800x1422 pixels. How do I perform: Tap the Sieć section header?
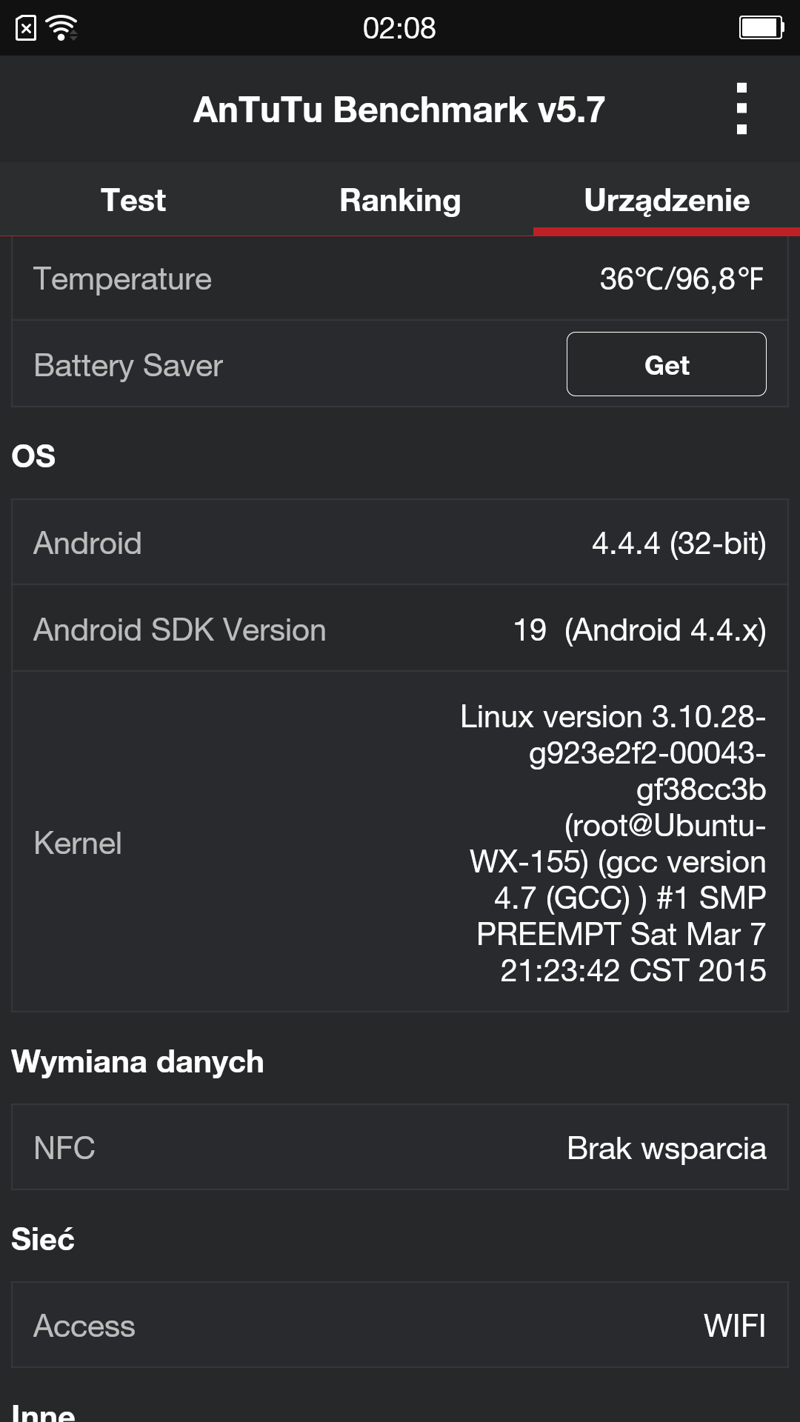[x=43, y=1239]
